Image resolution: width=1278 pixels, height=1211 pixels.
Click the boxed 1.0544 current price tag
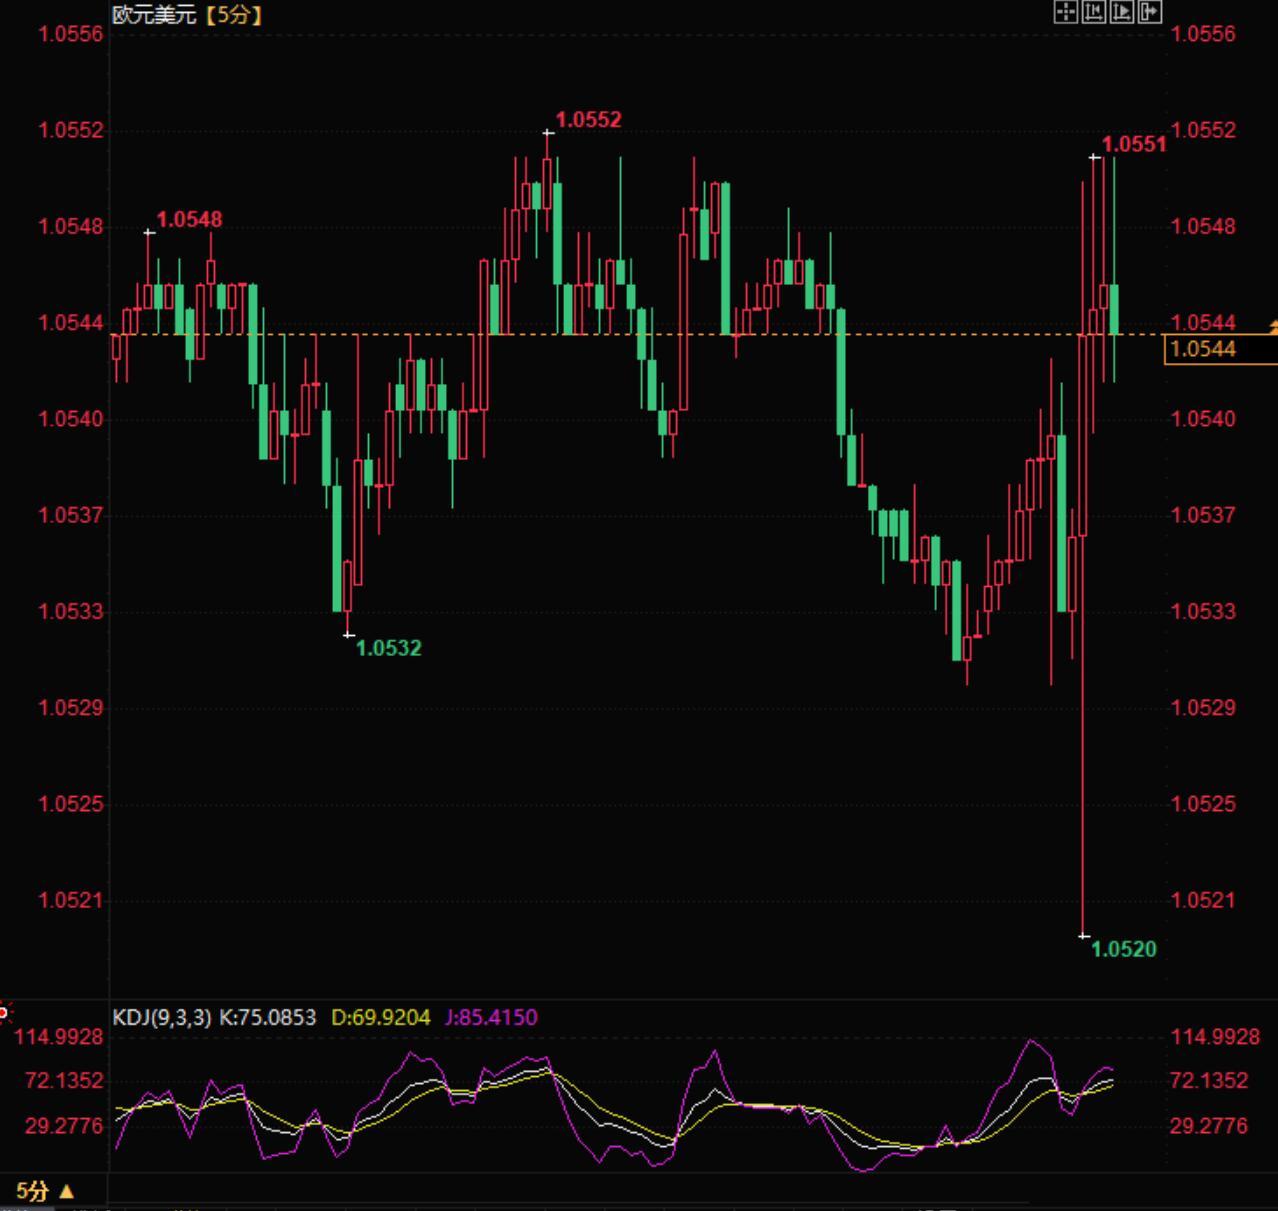1220,349
